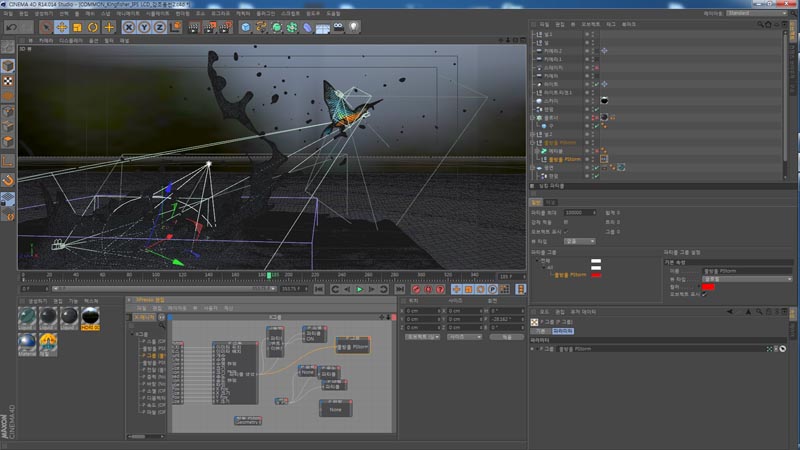The width and height of the screenshot is (800, 450).
Task: Select the black material tag on 스카이
Action: pos(605,101)
